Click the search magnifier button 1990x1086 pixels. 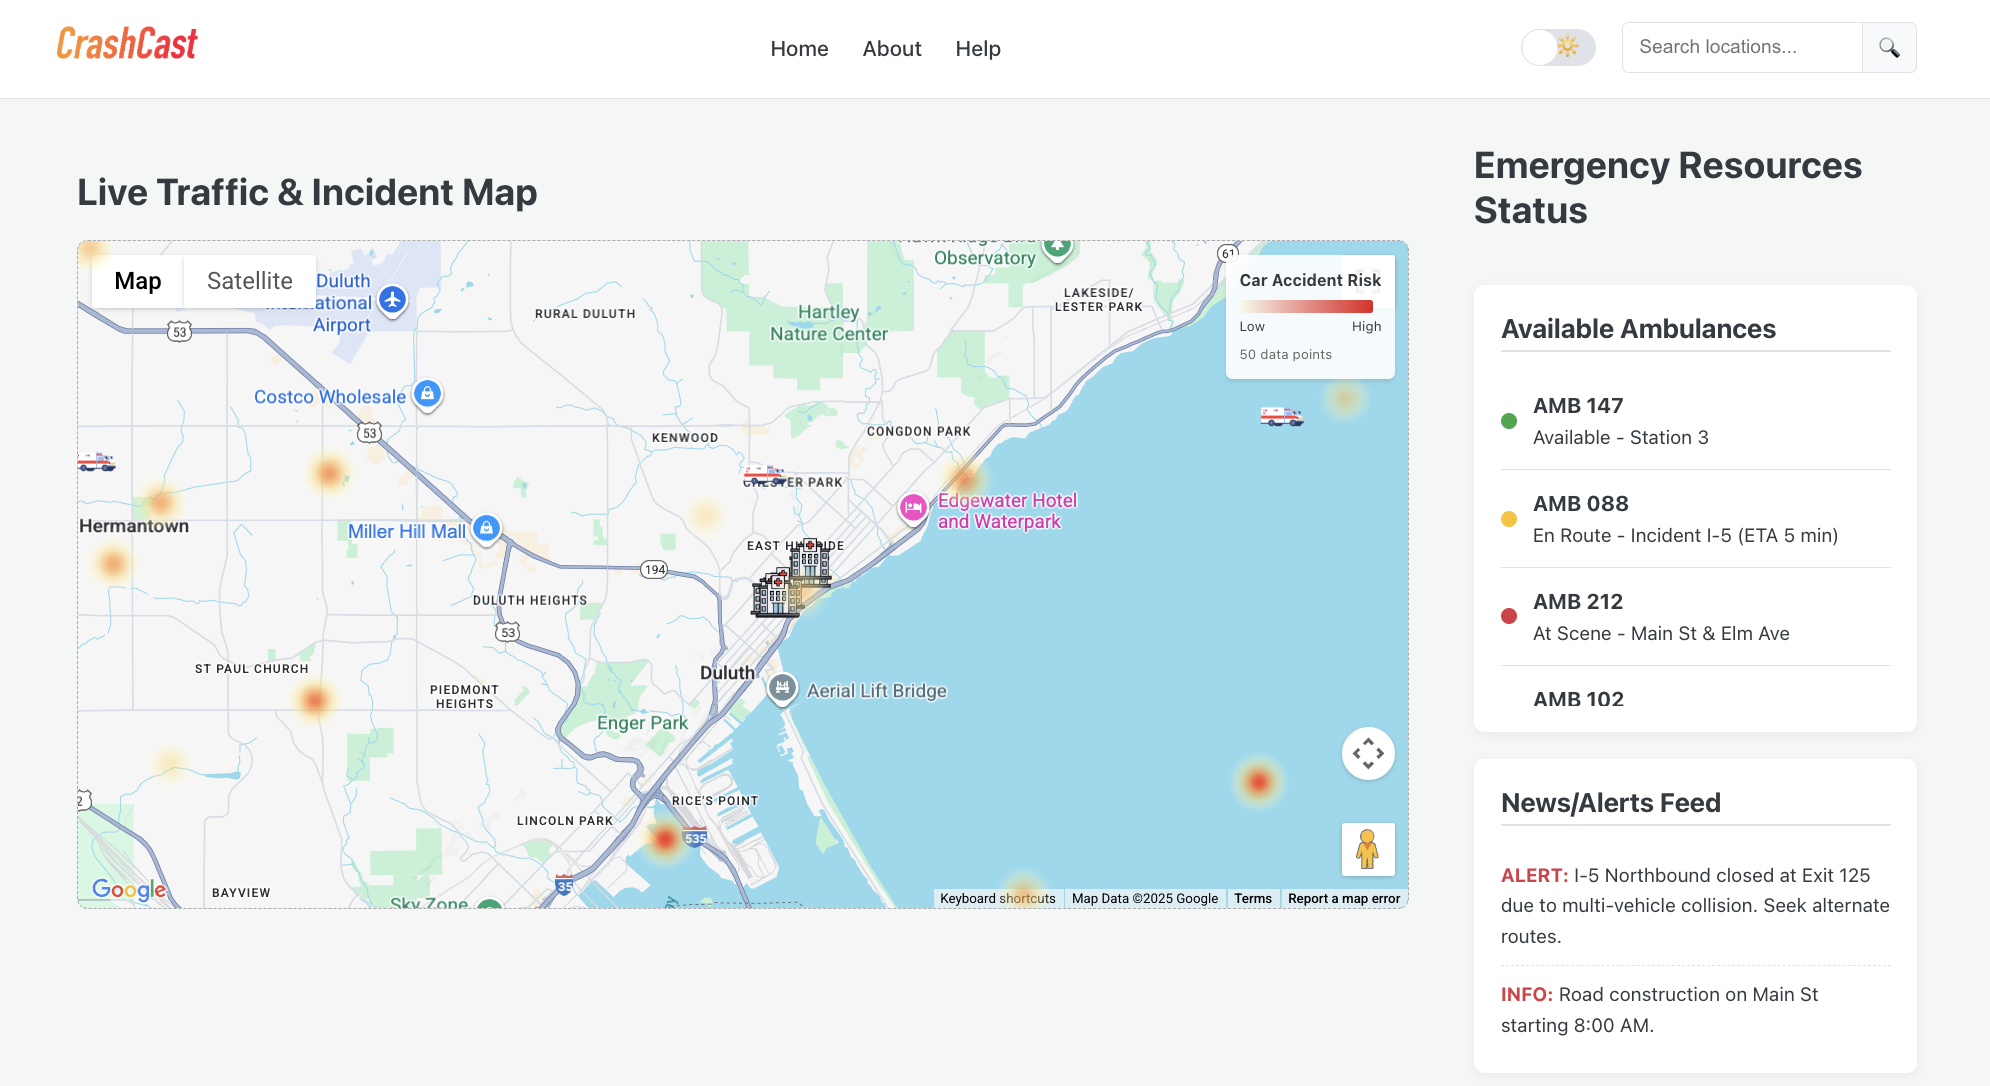tap(1888, 47)
